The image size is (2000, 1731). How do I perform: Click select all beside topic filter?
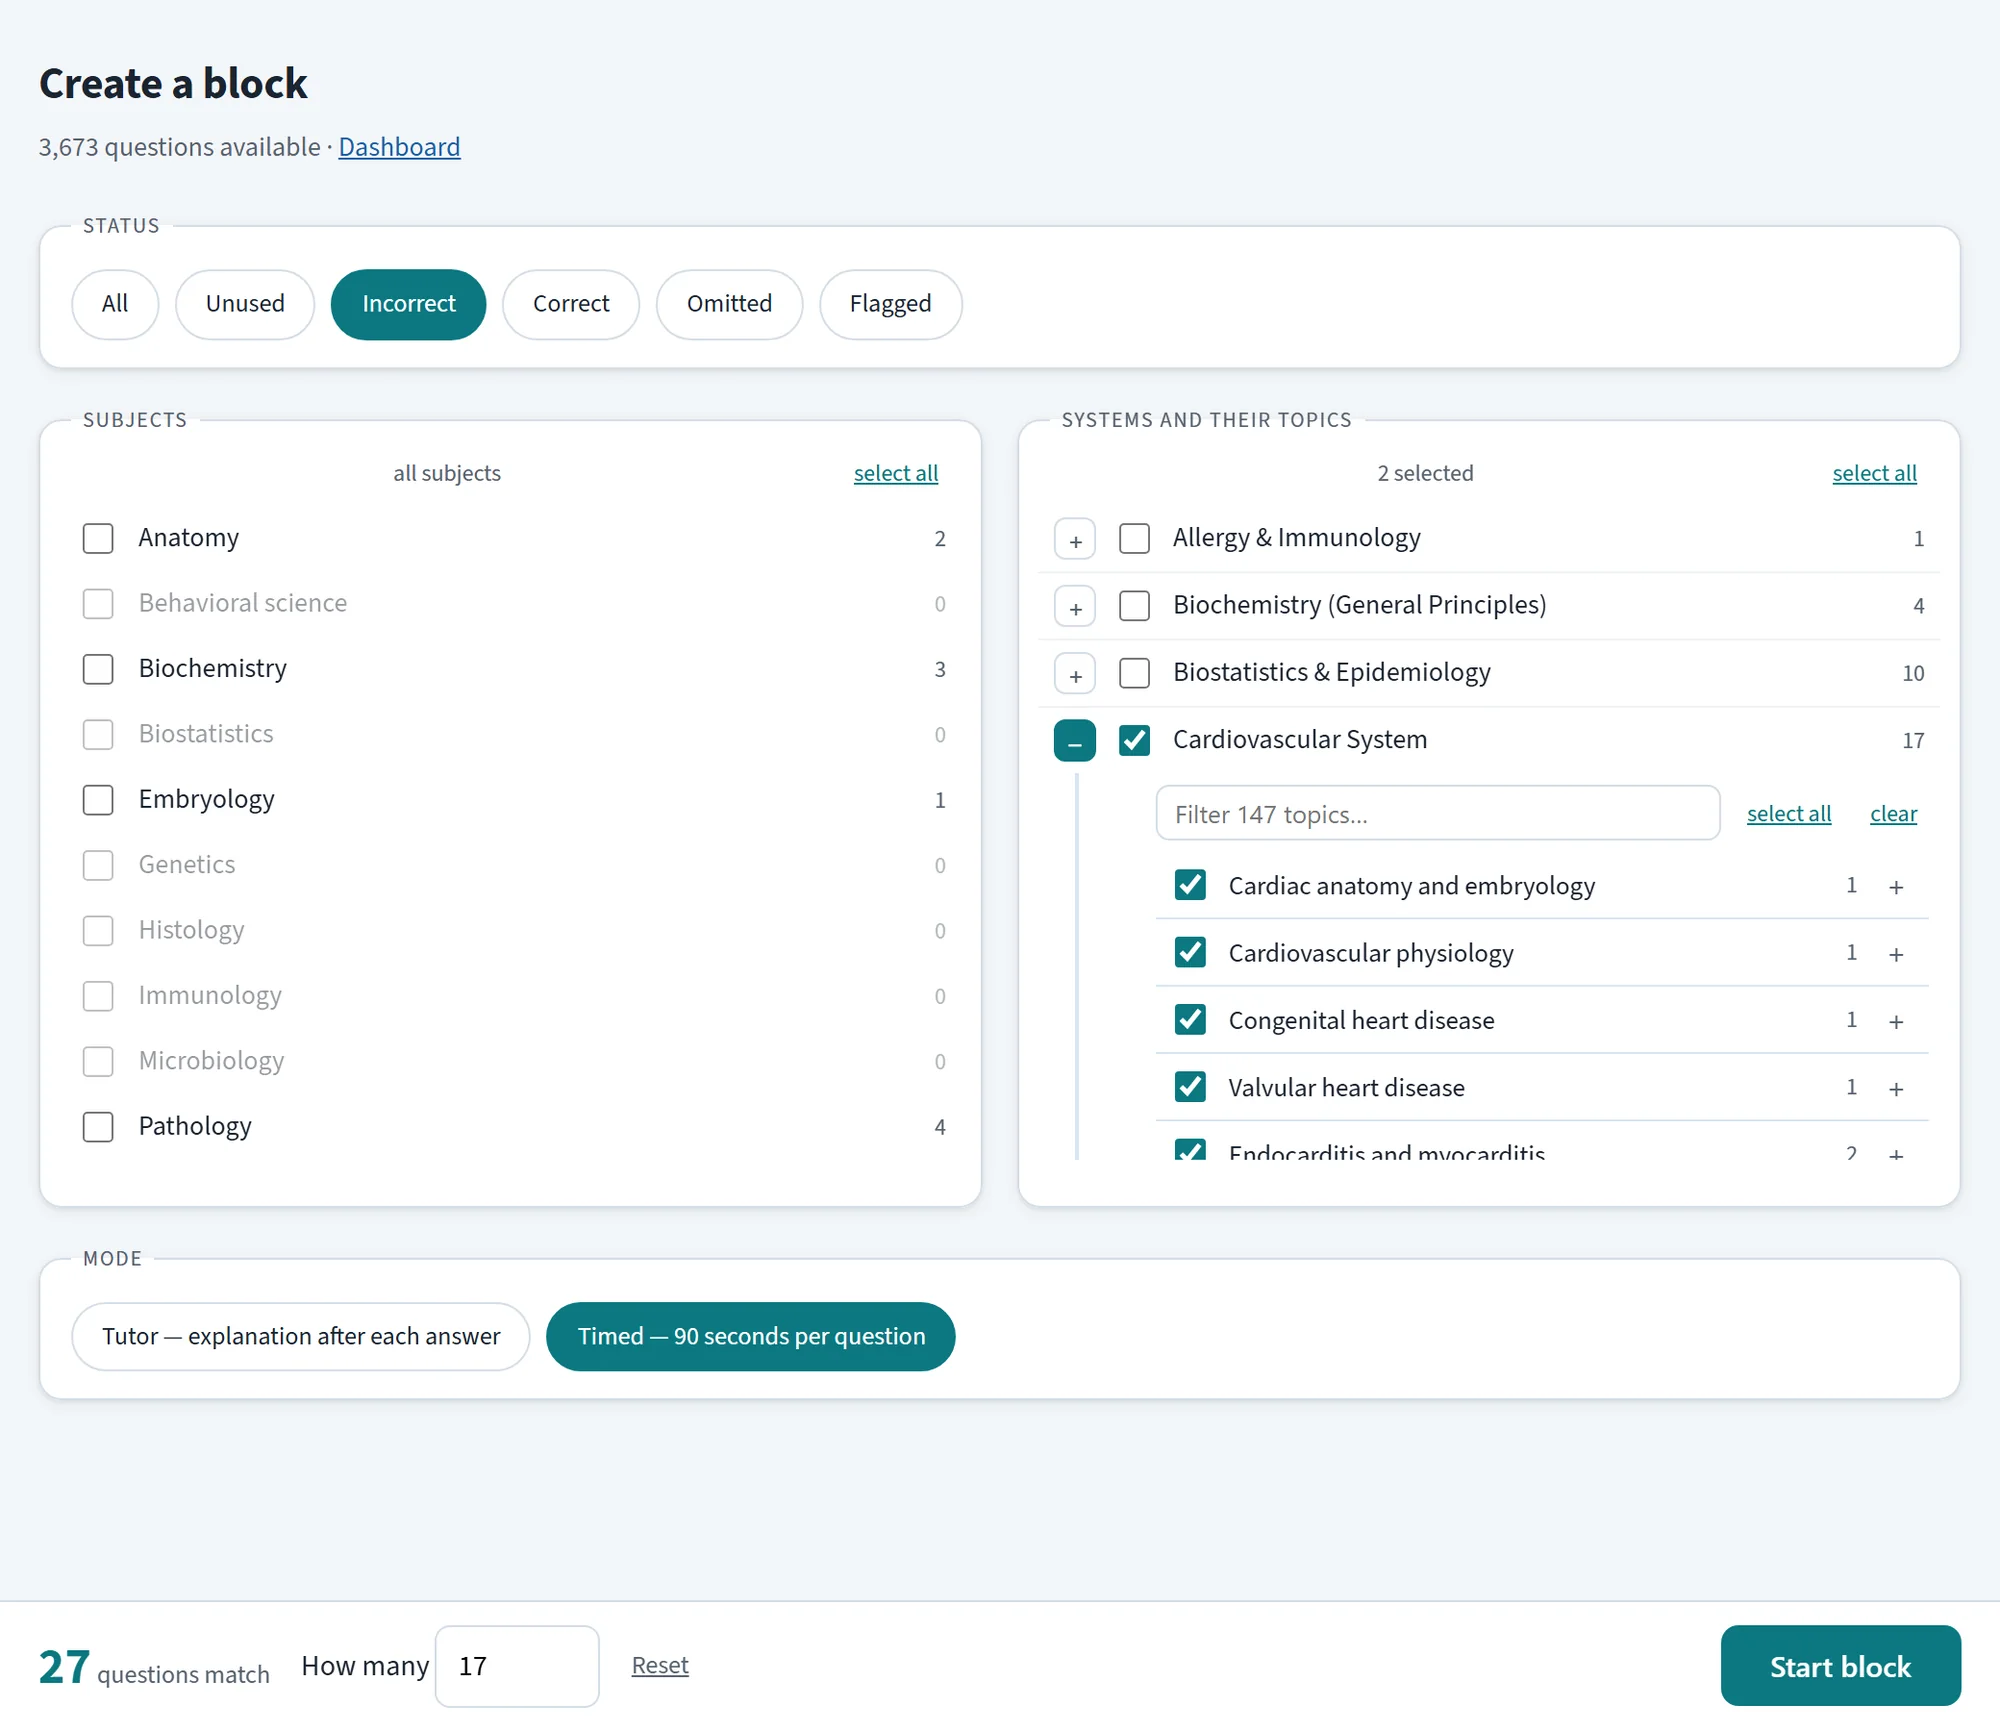pos(1789,814)
